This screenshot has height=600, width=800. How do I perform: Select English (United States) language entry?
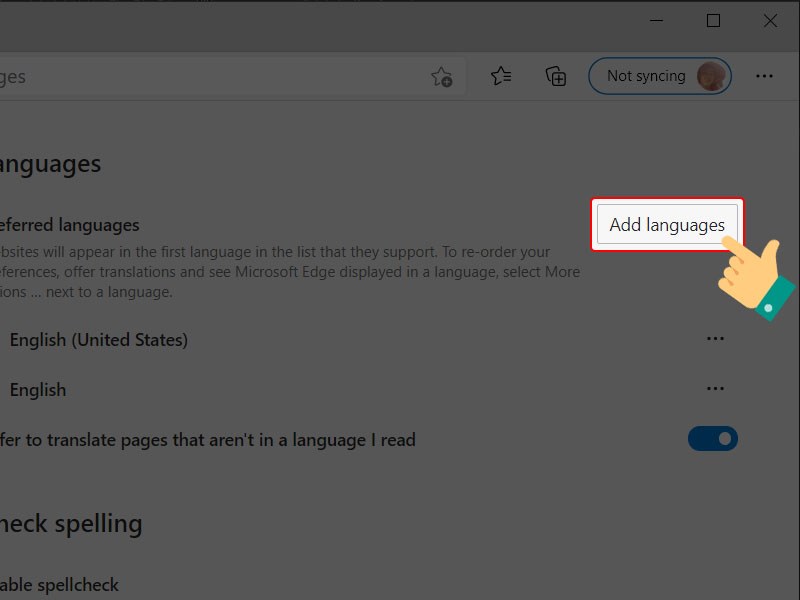click(98, 340)
